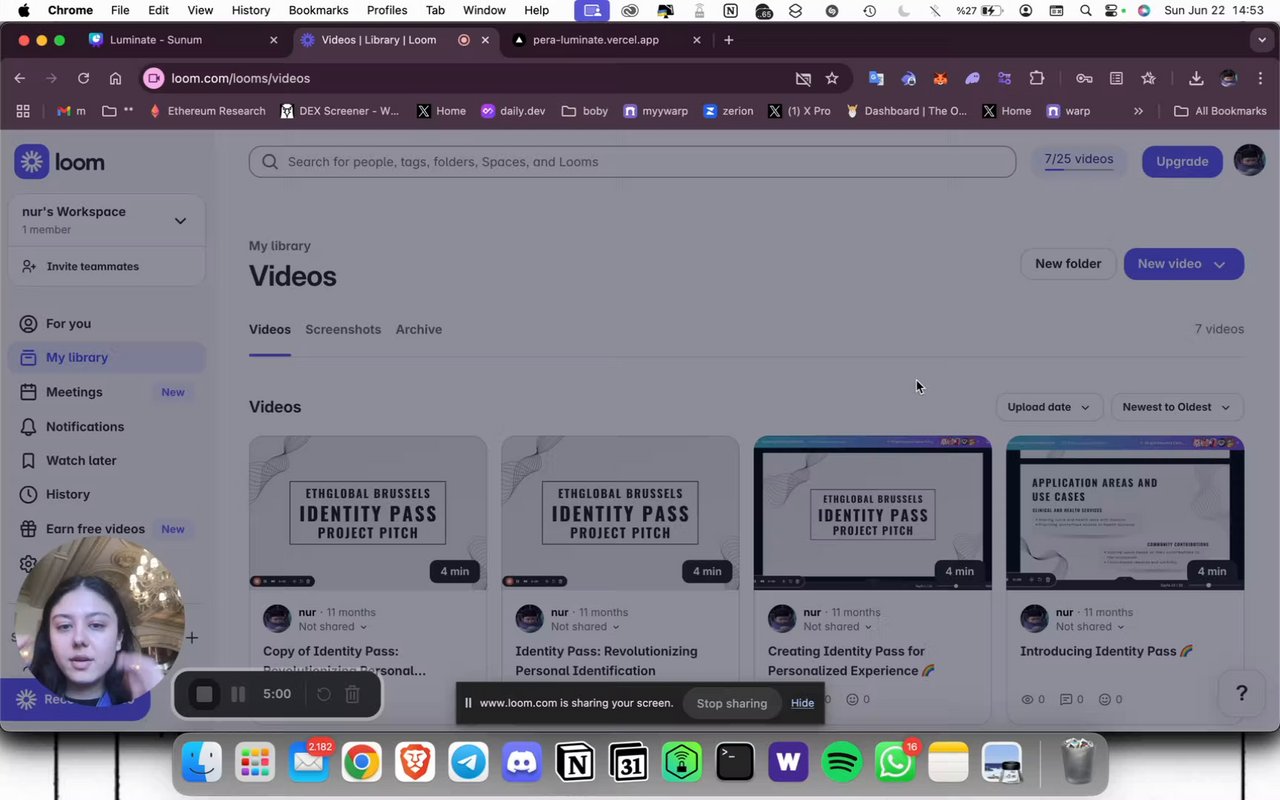1280x800 pixels.
Task: Expand nur's Workspace switcher
Action: tap(106, 220)
